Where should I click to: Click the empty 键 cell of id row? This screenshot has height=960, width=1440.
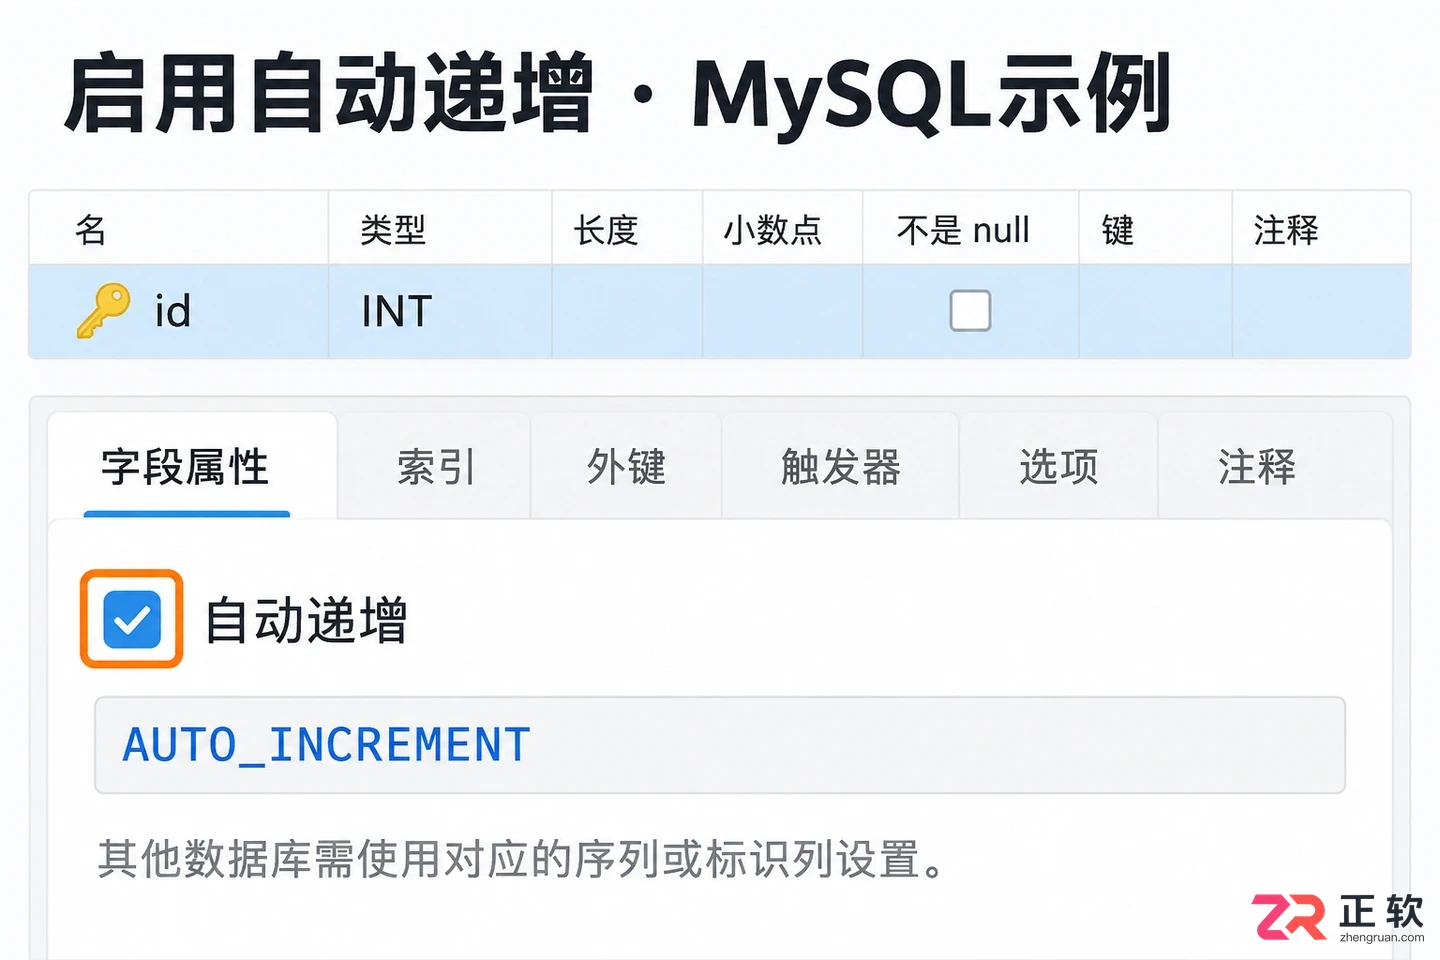click(1155, 311)
